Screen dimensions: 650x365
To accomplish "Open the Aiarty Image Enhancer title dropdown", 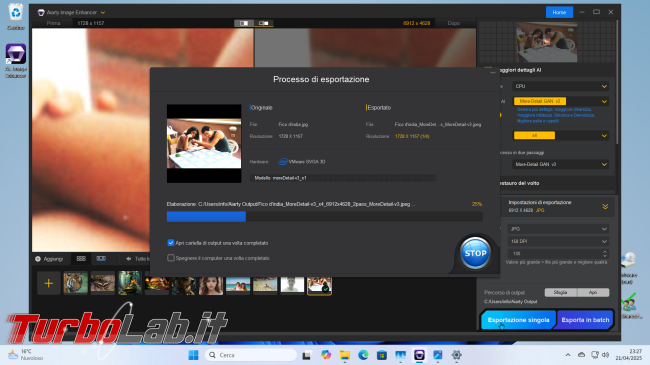I will (103, 12).
